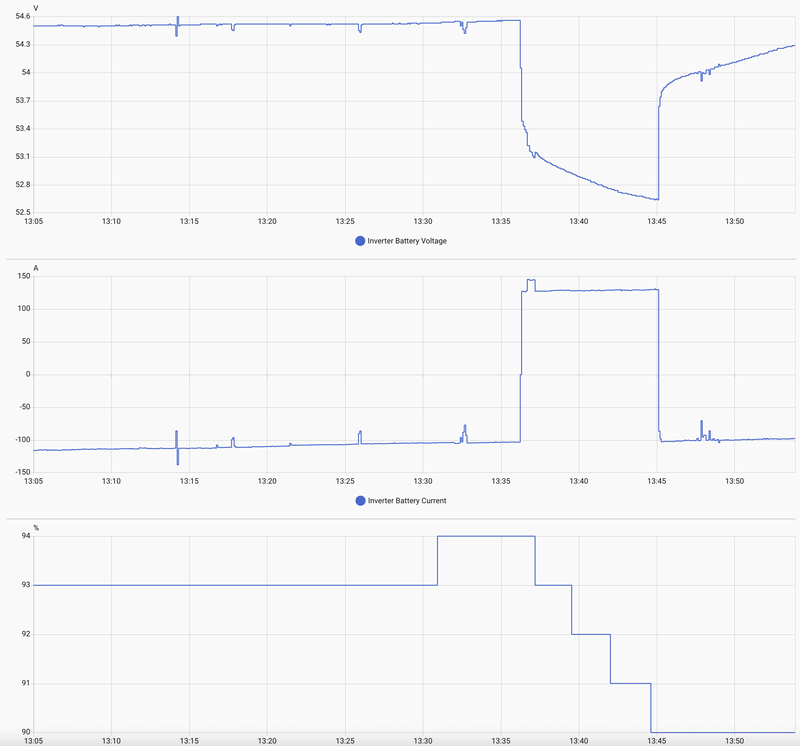Click the 91 label on the percent axis
This screenshot has width=800, height=746.
pyautogui.click(x=26, y=683)
